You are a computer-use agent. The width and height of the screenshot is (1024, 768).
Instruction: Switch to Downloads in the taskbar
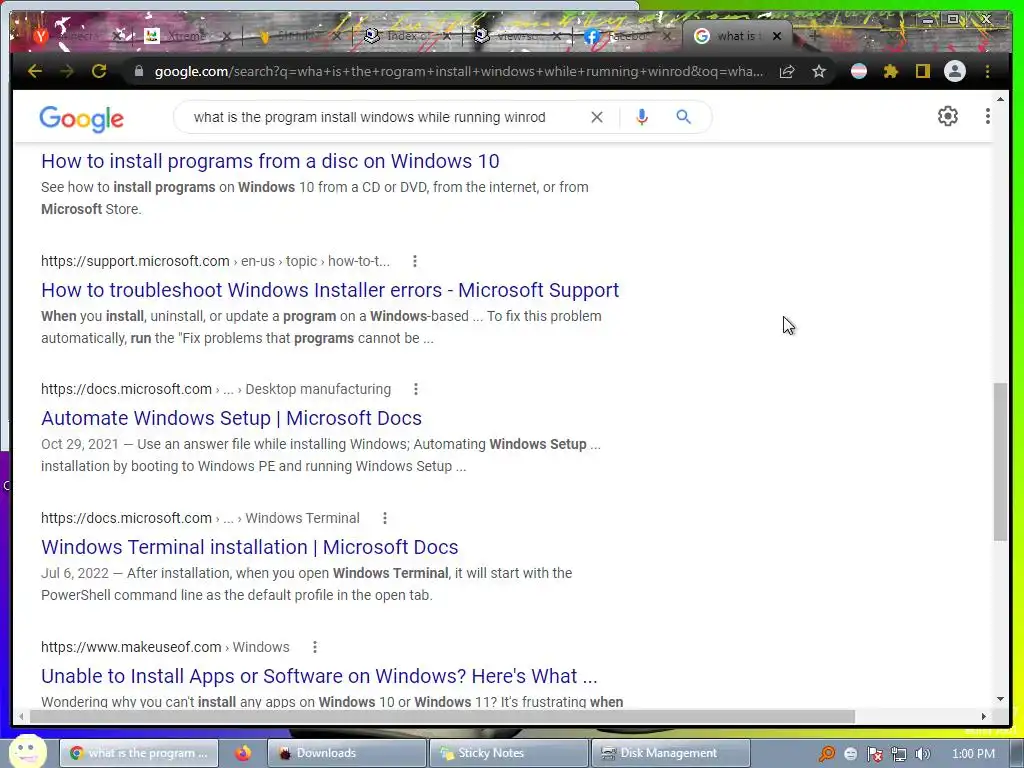[346, 753]
